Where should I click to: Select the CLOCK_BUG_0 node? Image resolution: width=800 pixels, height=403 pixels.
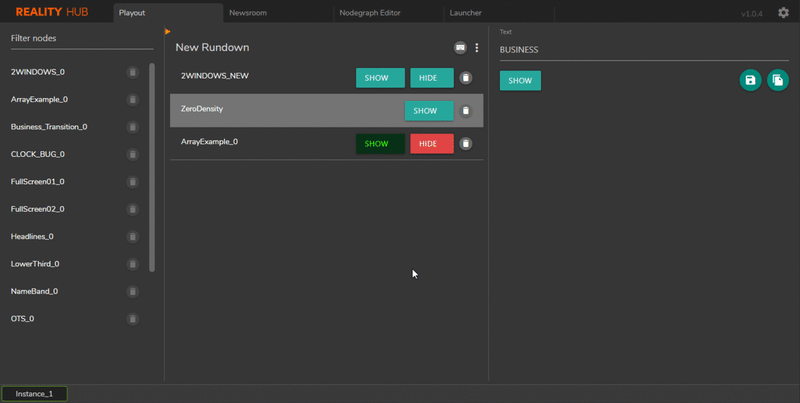tap(38, 155)
